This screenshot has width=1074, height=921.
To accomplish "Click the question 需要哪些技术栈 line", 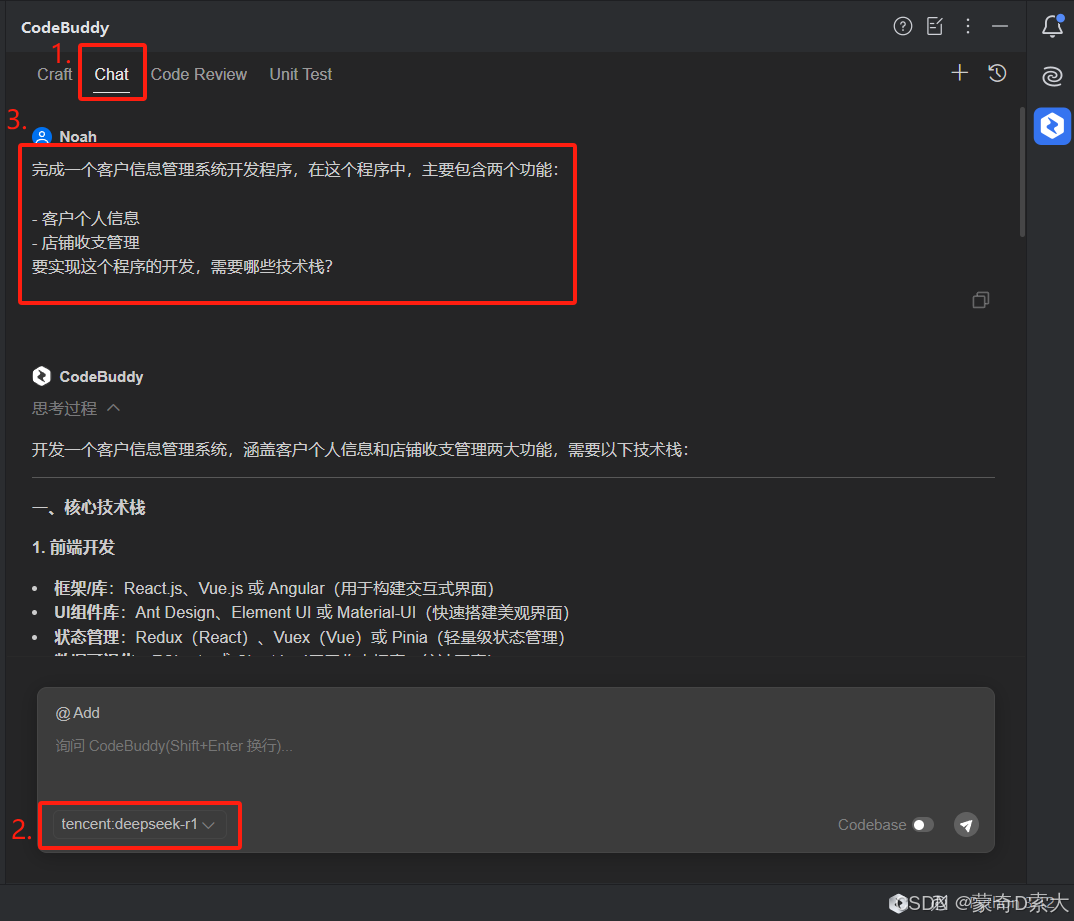I will (x=182, y=267).
